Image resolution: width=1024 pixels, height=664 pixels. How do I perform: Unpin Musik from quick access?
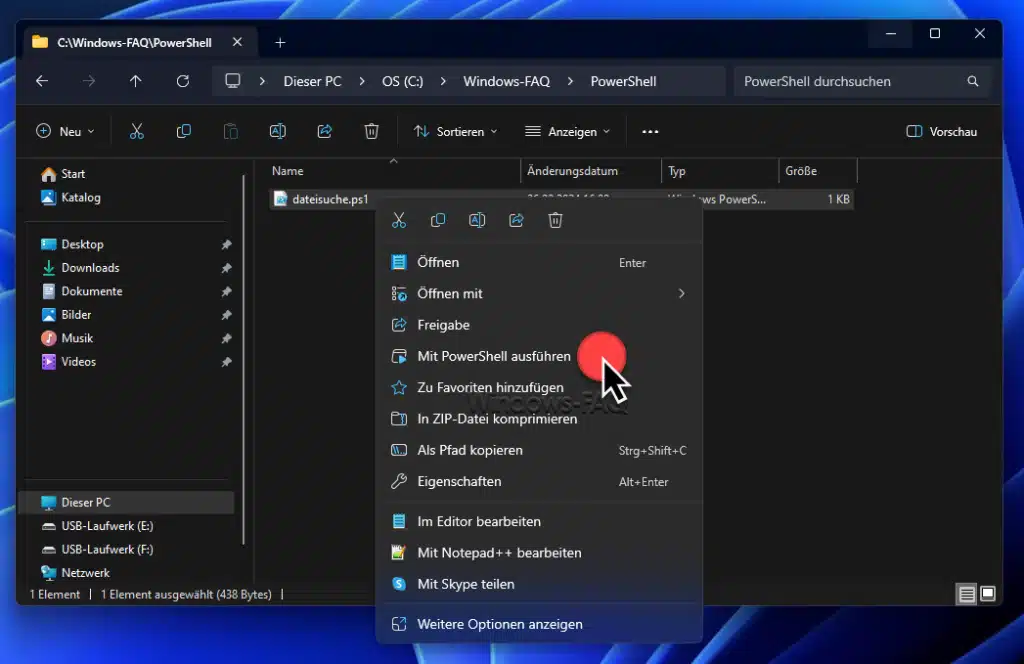pyautogui.click(x=226, y=338)
